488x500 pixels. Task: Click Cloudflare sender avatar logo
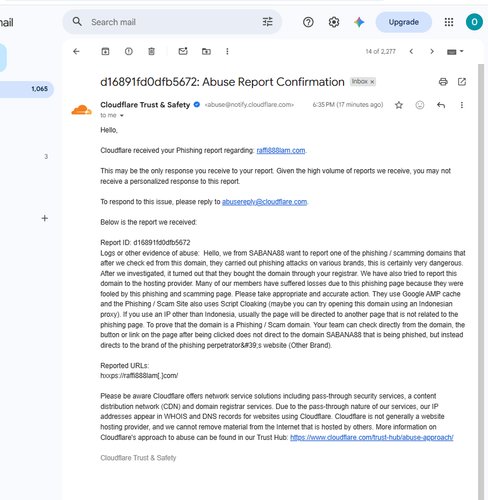click(81, 110)
